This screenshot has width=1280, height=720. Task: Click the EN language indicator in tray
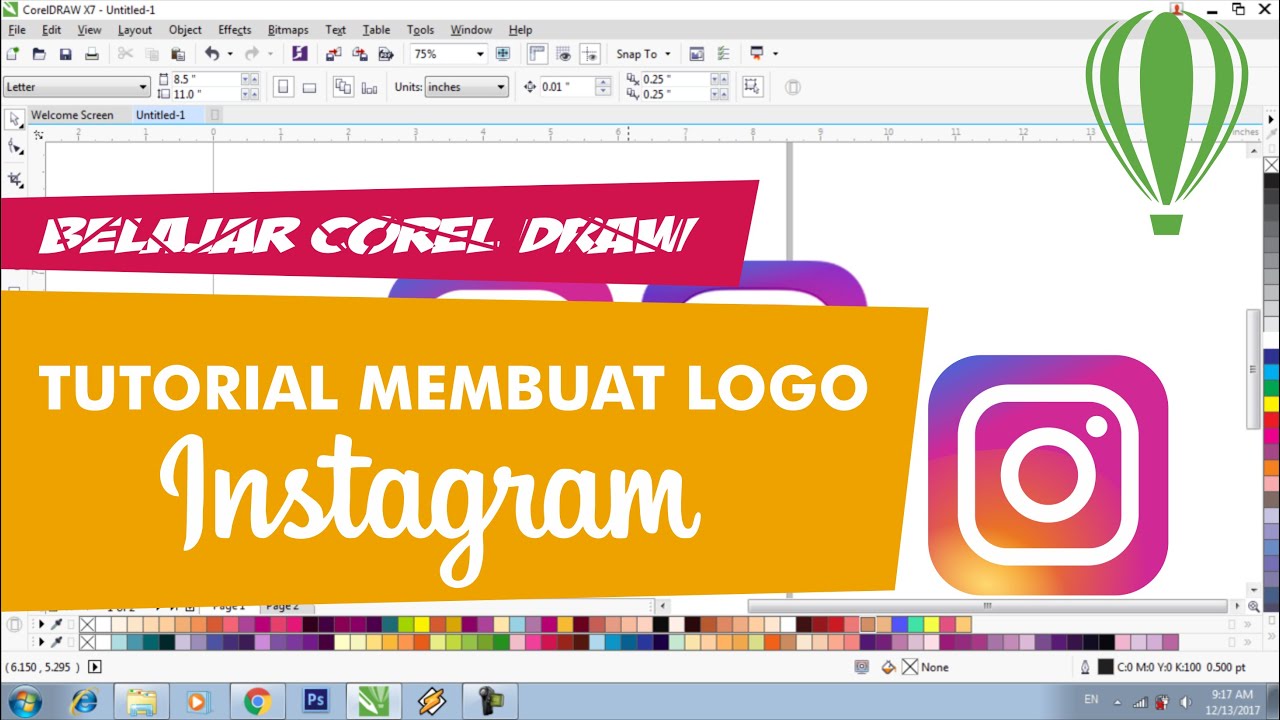(x=1091, y=699)
